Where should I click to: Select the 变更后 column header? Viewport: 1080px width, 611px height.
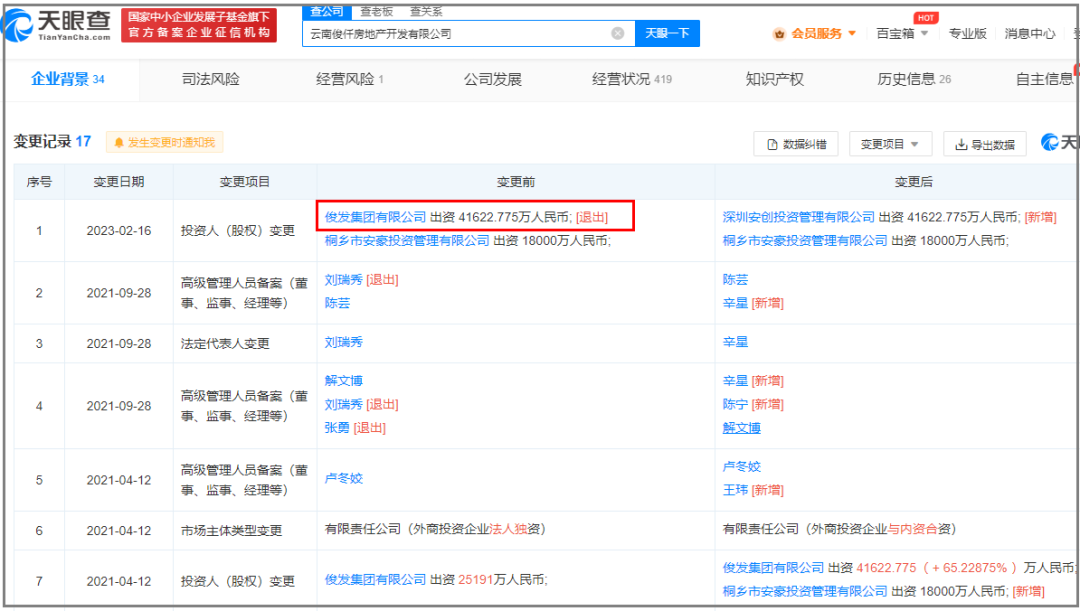pos(913,182)
